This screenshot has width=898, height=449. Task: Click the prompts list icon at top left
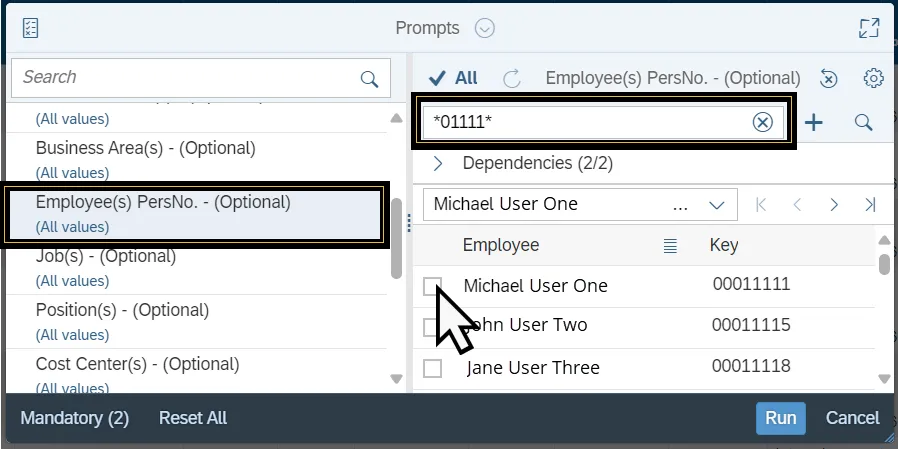pyautogui.click(x=30, y=28)
